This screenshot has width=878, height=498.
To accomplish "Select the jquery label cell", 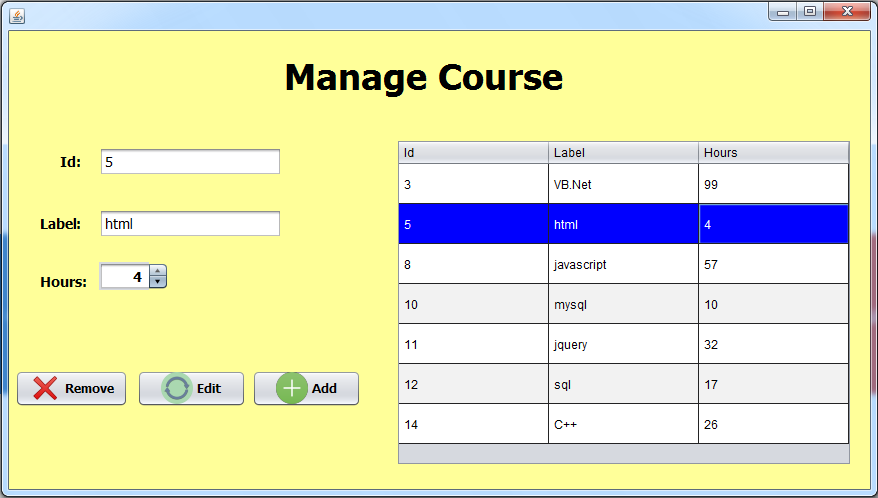I will point(623,344).
